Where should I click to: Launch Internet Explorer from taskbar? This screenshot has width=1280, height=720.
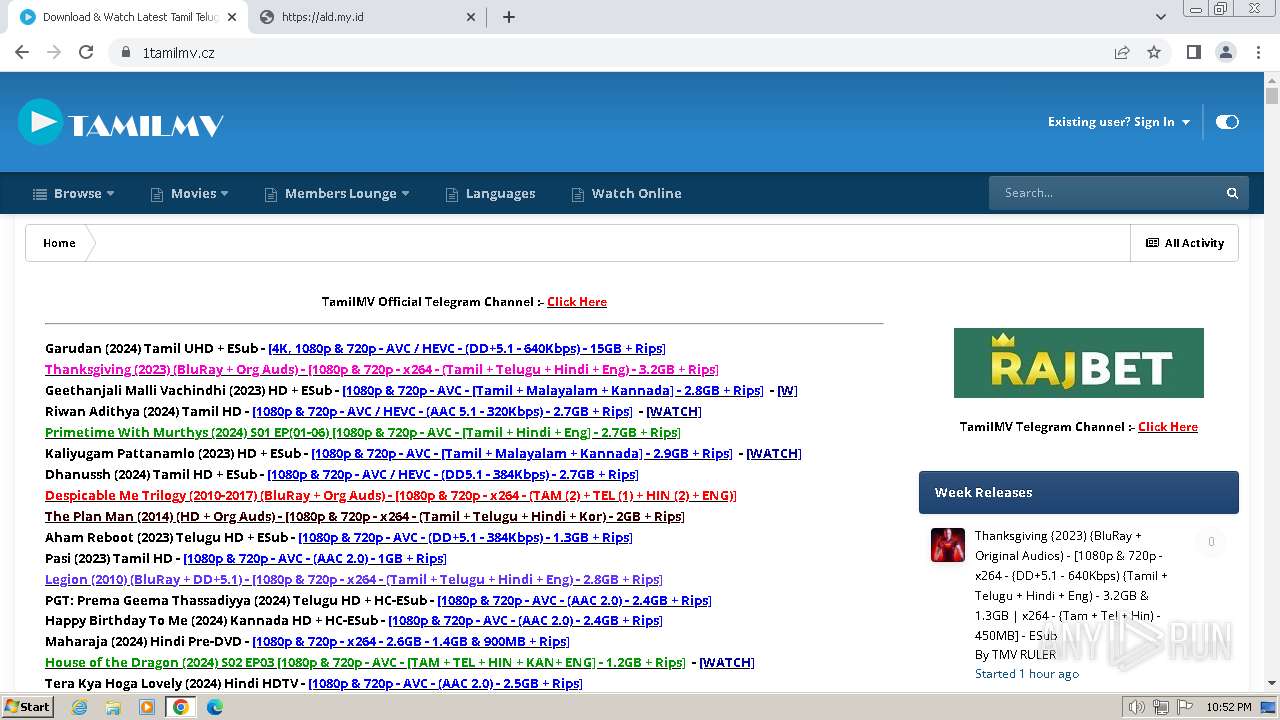coord(79,707)
